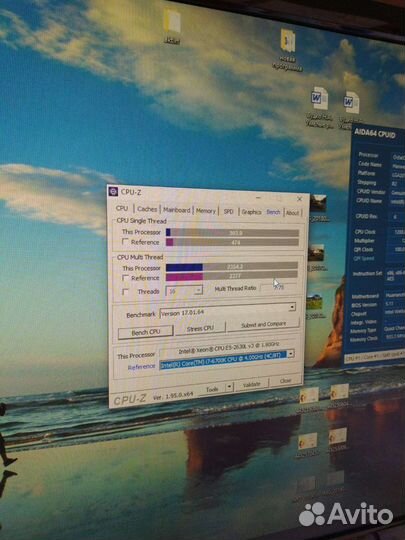The width and height of the screenshot is (405, 540).
Task: Click the Validate button
Action: 251,384
